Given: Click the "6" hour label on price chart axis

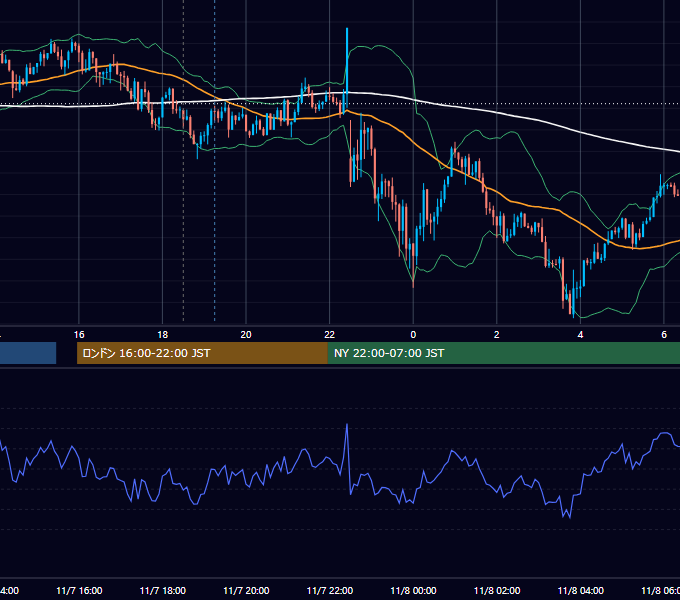Looking at the screenshot, I should [x=664, y=335].
